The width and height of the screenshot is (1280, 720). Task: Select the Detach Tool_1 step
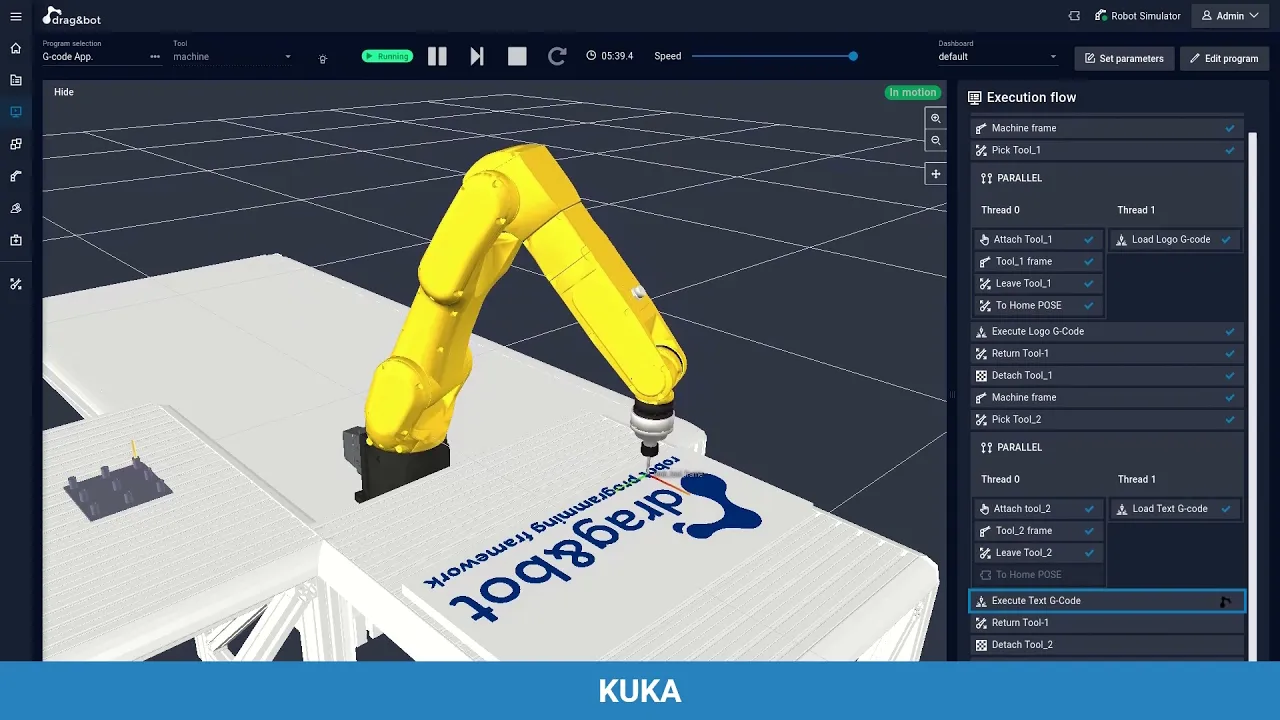click(x=1107, y=375)
